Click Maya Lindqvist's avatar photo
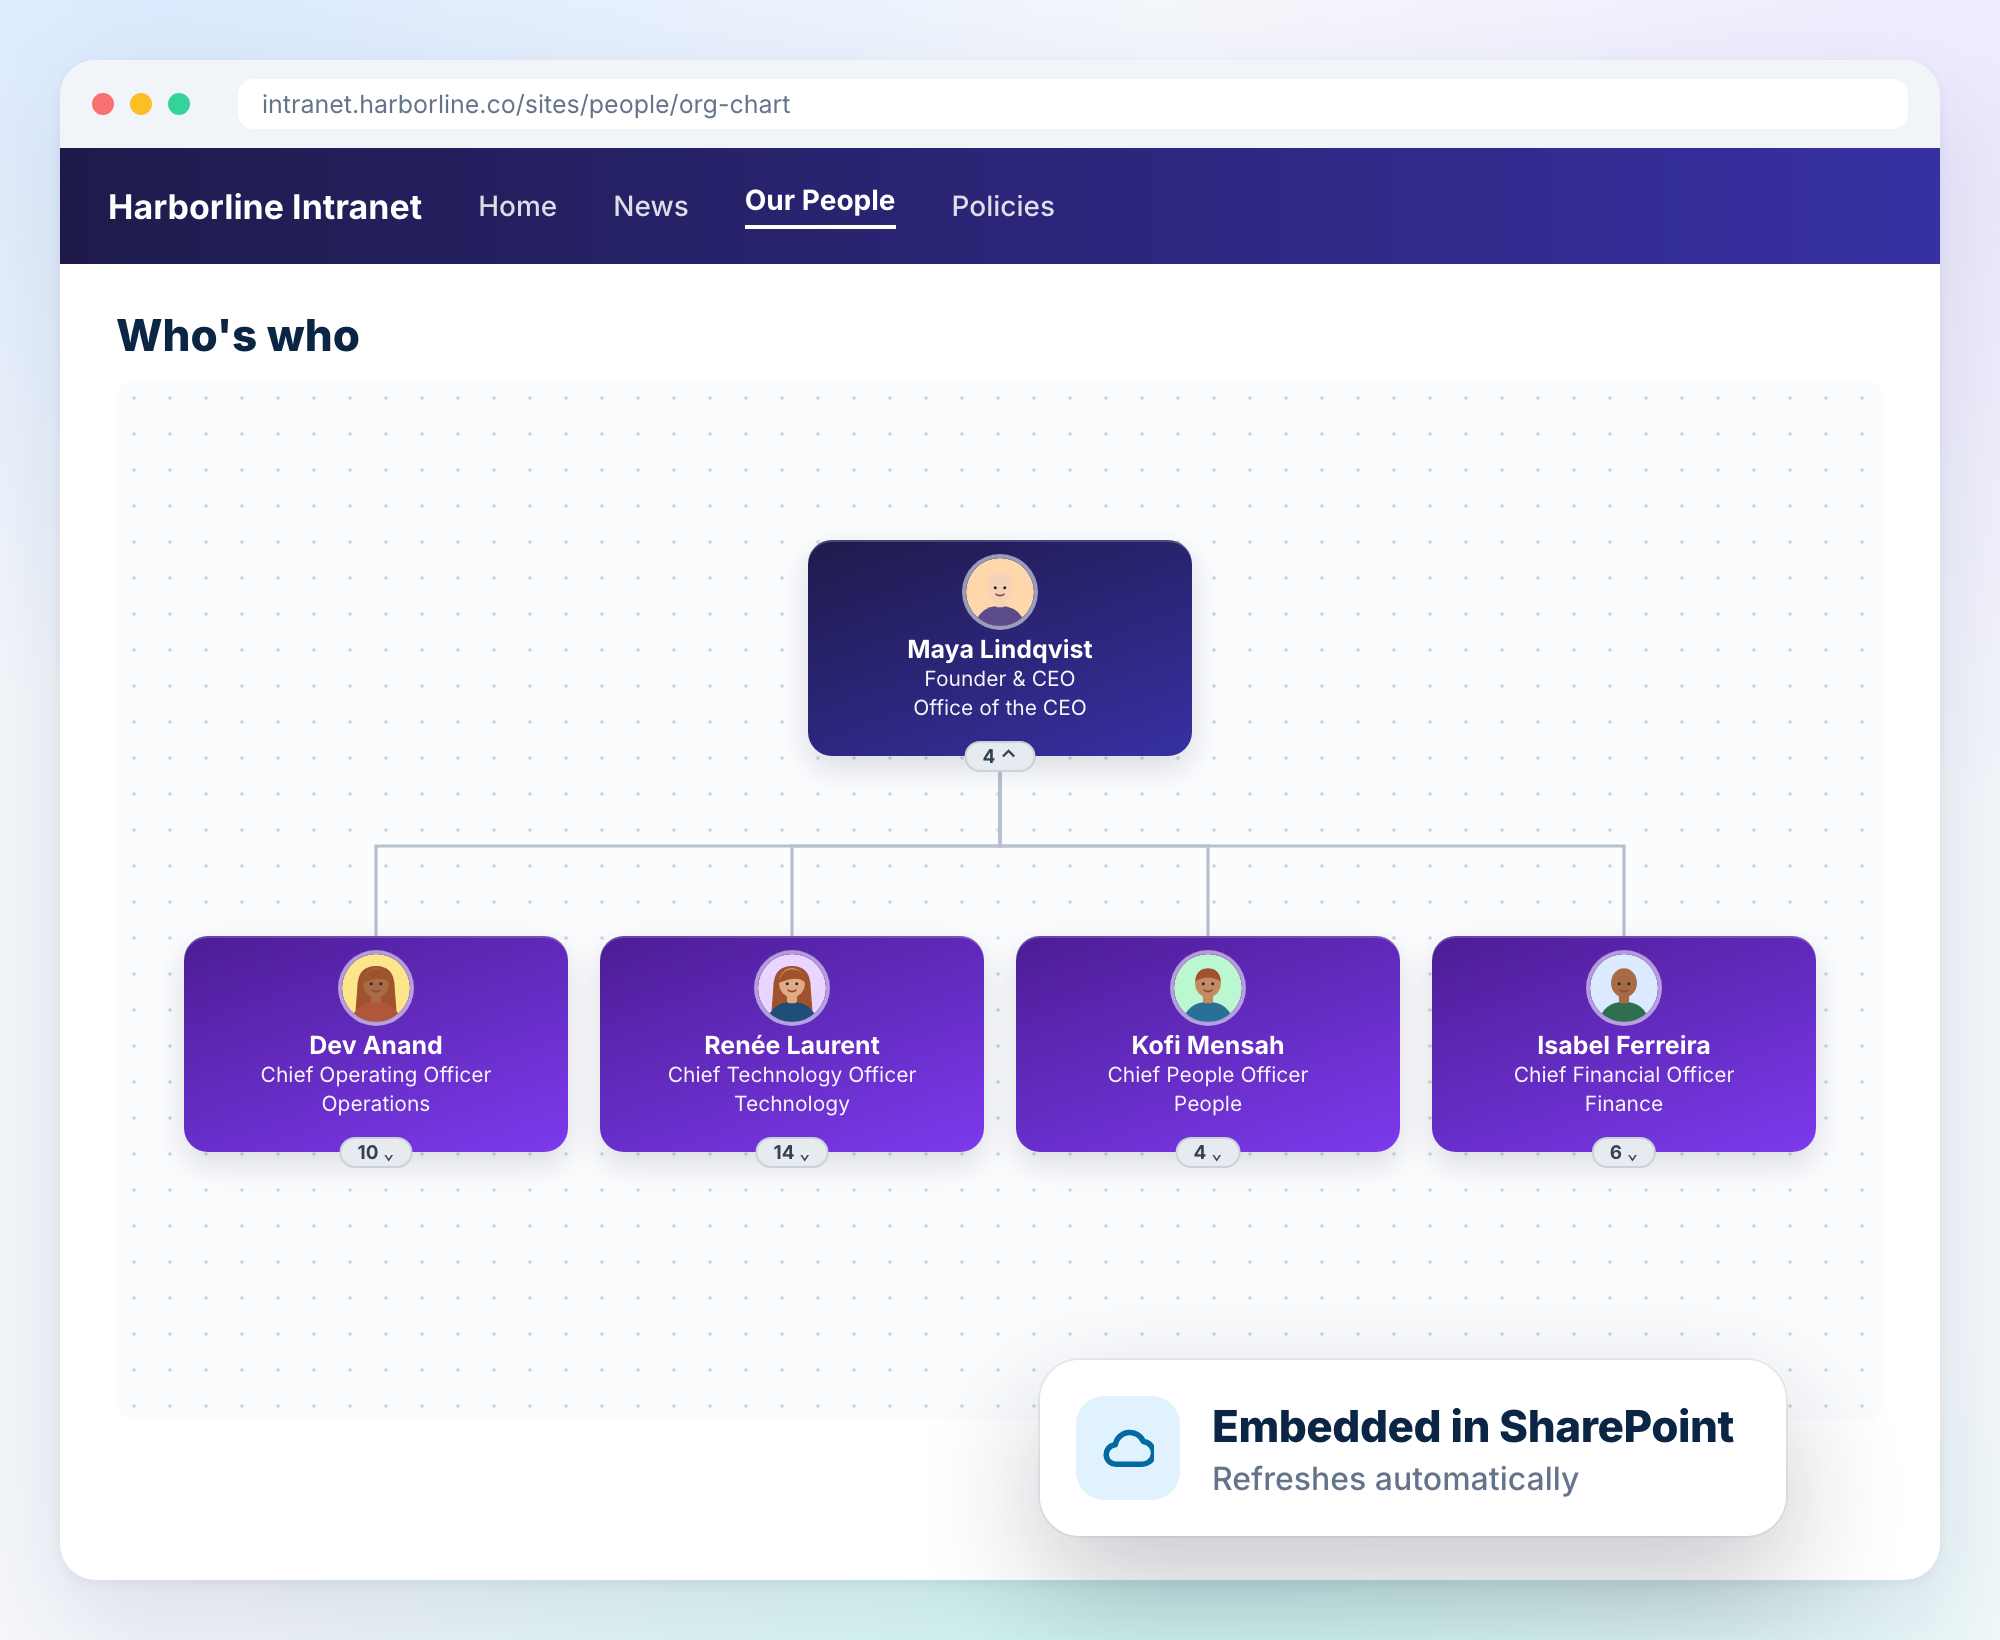The image size is (2000, 1640). coord(1000,592)
